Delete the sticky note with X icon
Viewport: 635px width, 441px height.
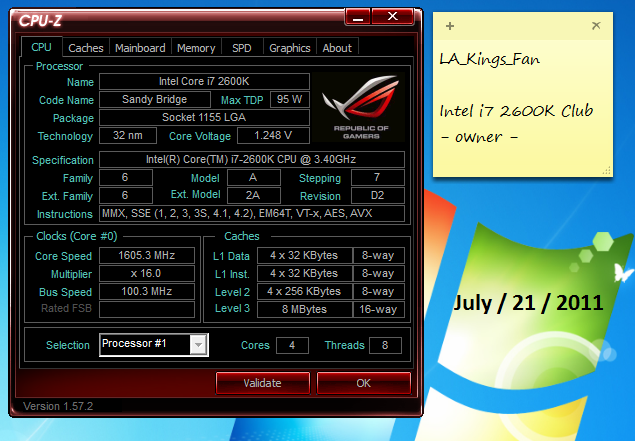click(596, 26)
